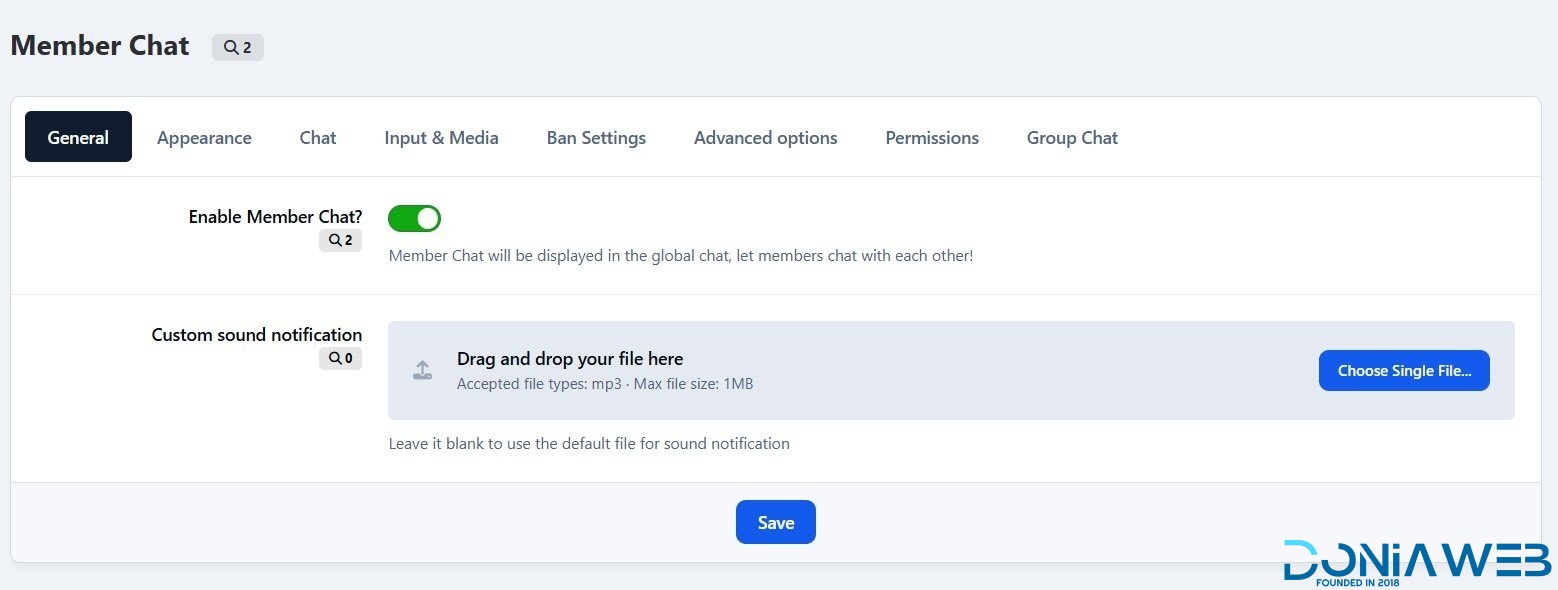Click the Custom sound notification label
This screenshot has width=1558, height=590.
[257, 334]
